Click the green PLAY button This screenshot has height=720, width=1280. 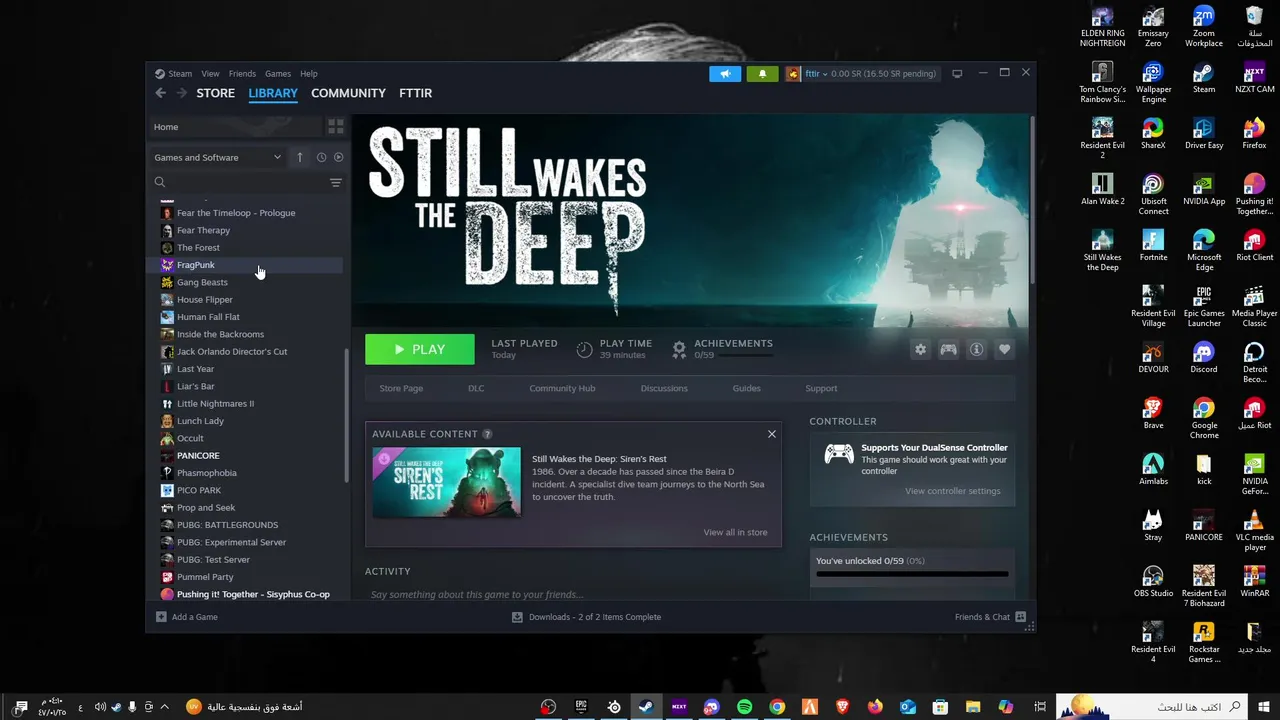[x=420, y=349]
